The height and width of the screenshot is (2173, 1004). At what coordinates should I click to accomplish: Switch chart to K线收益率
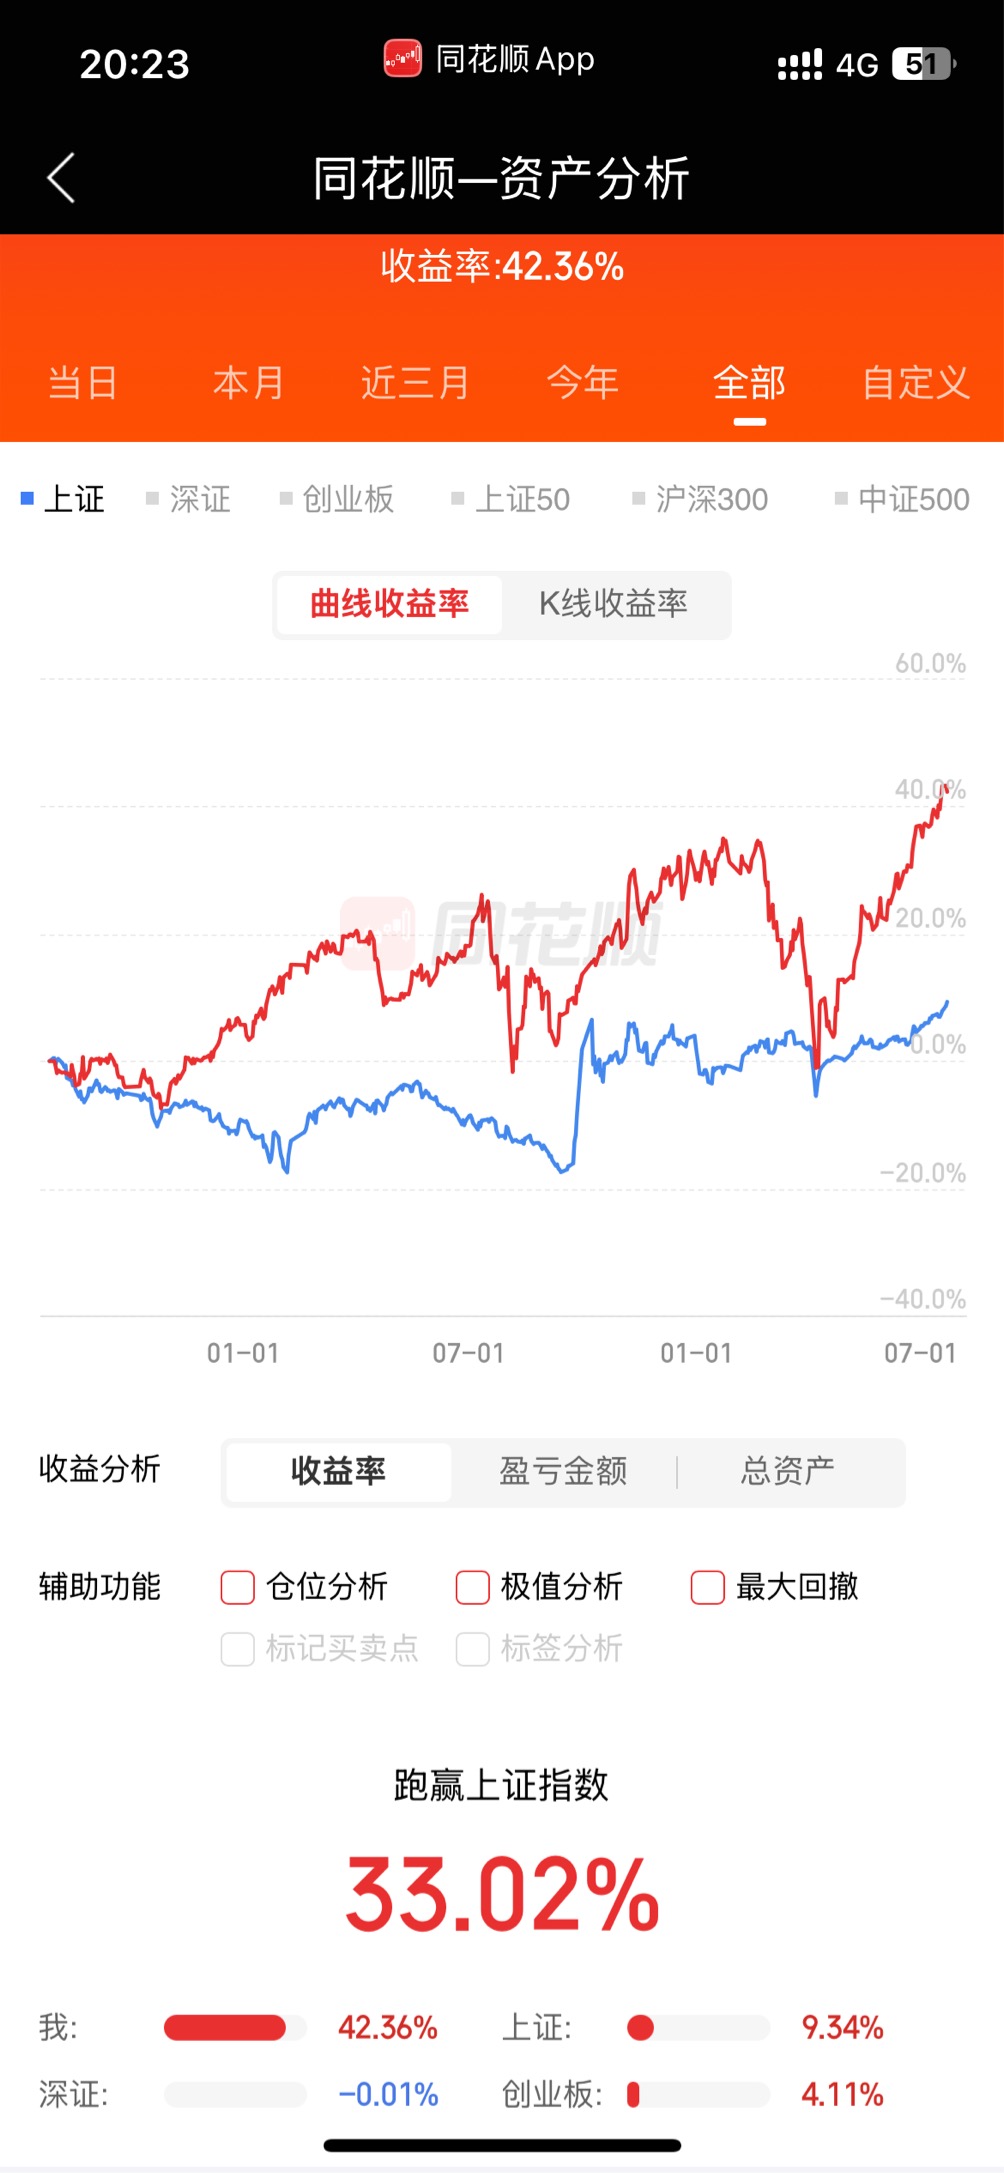pyautogui.click(x=614, y=604)
